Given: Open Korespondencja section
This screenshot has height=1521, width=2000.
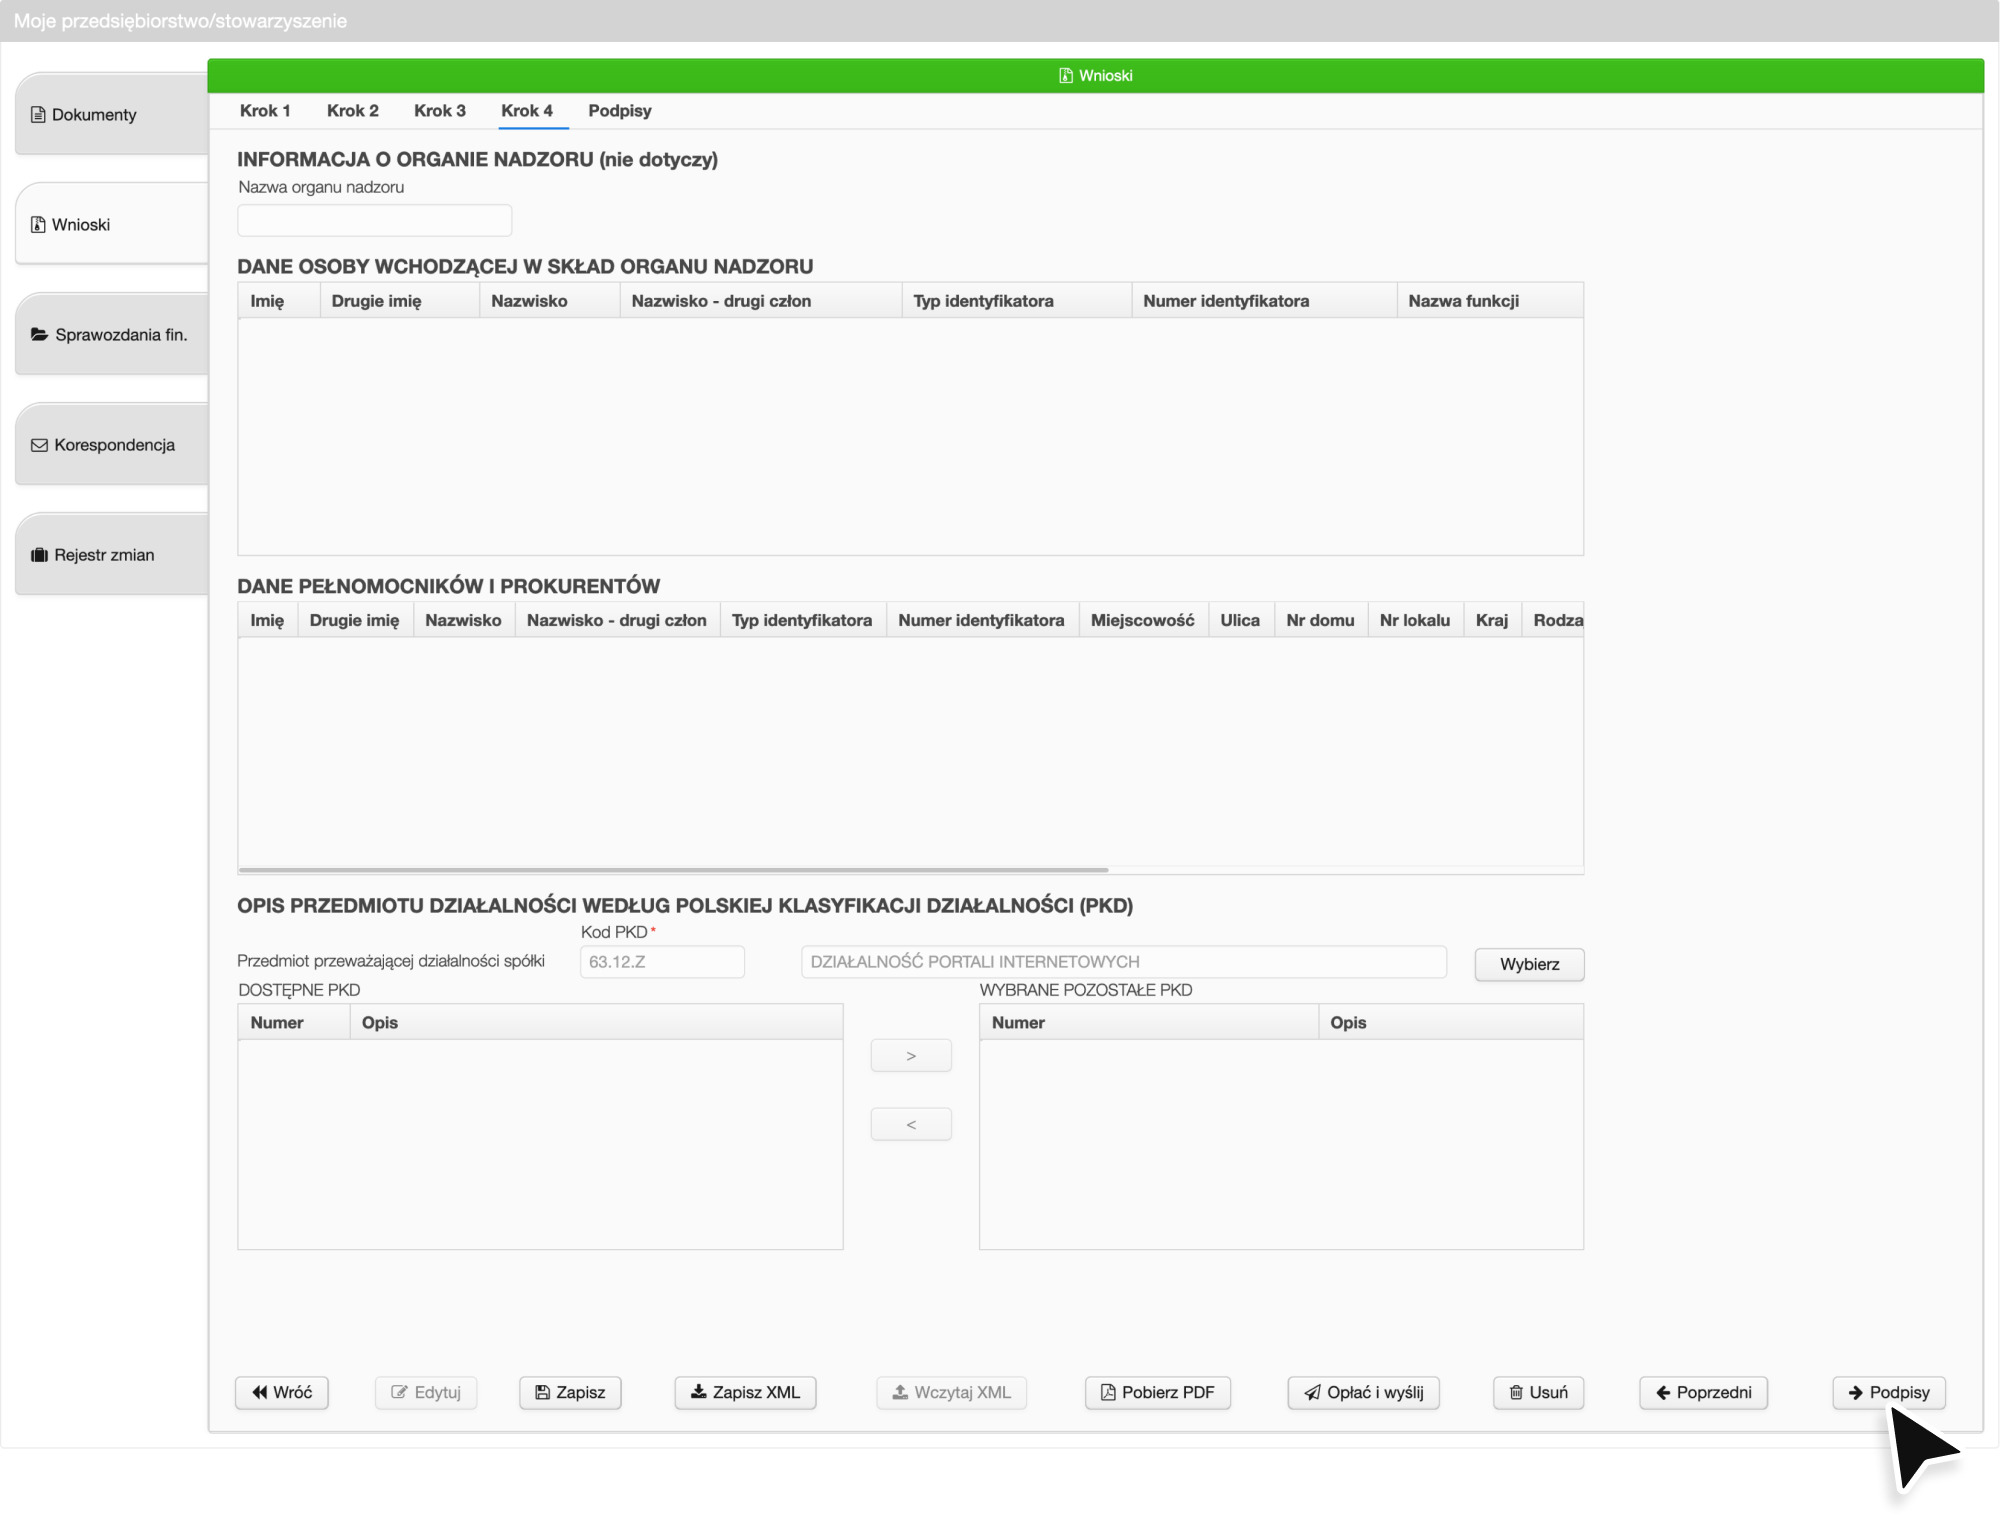Looking at the screenshot, I should tap(112, 444).
